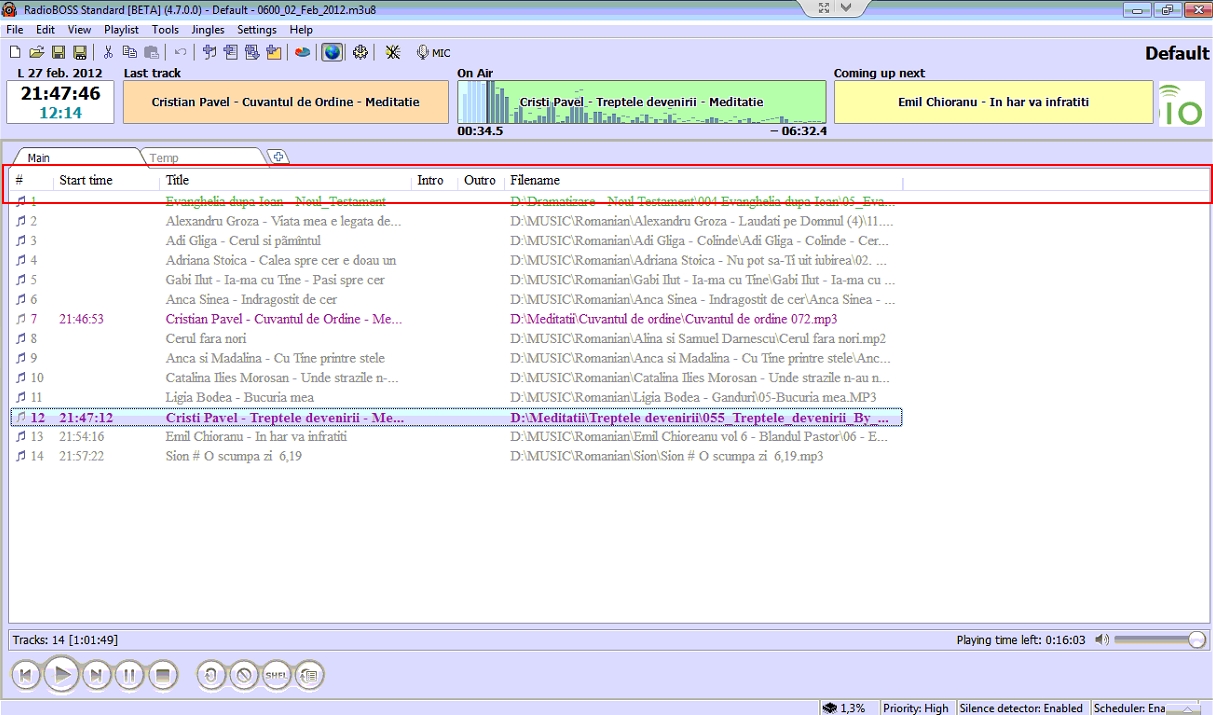Sort playlist by Start time column header
This screenshot has height=715, width=1213.
pyautogui.click(x=107, y=181)
